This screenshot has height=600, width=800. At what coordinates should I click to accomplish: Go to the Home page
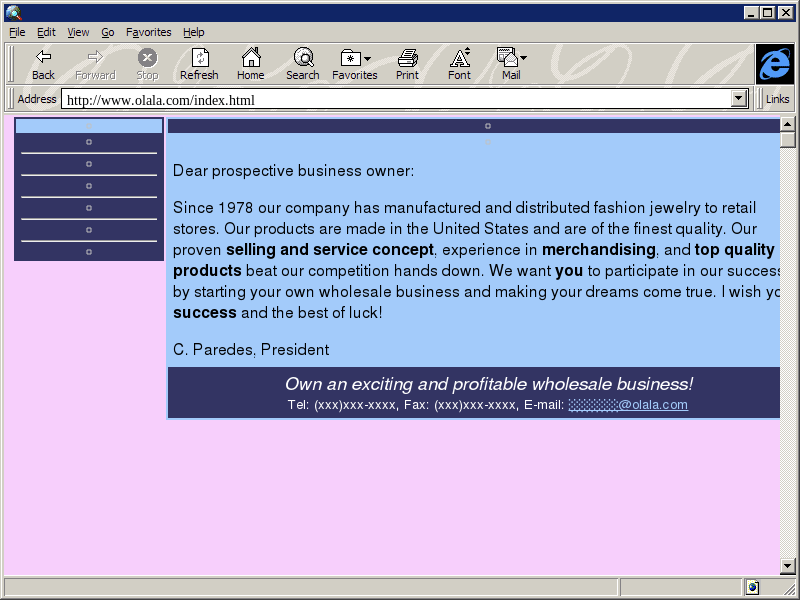tap(251, 58)
